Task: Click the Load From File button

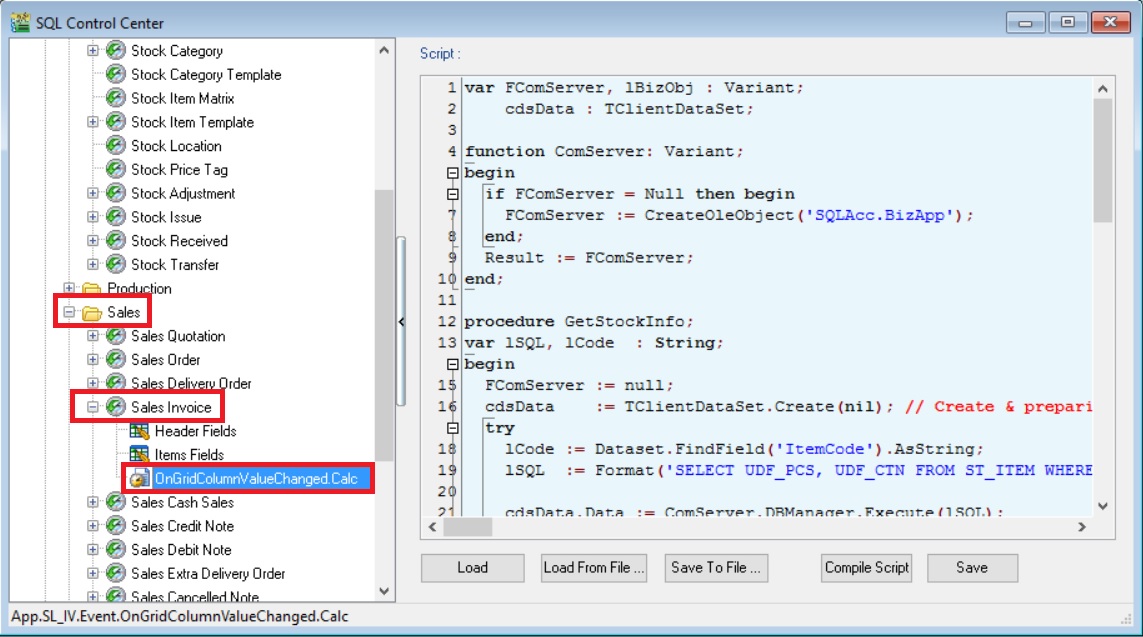Action: coord(594,568)
